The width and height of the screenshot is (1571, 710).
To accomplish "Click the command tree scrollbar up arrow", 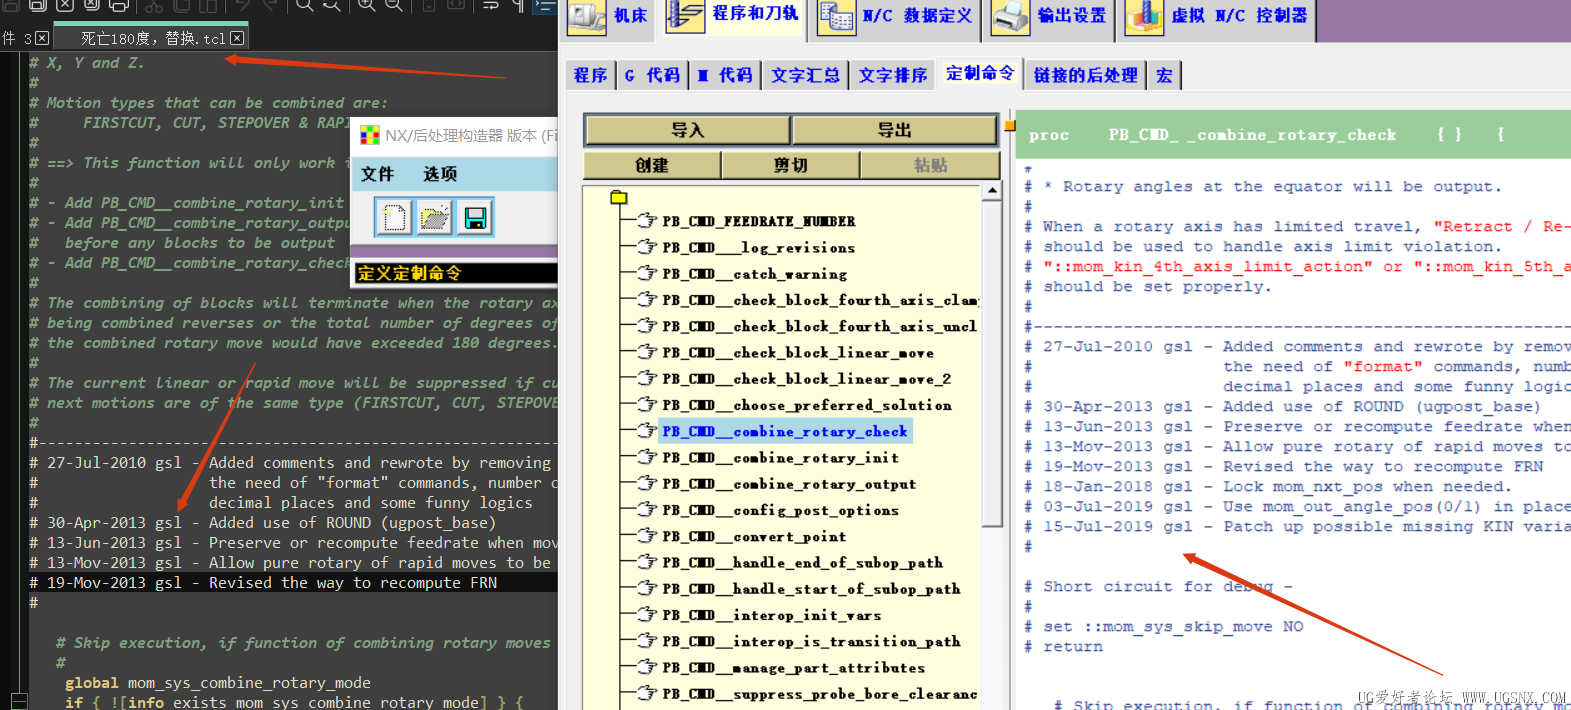I will pyautogui.click(x=992, y=190).
